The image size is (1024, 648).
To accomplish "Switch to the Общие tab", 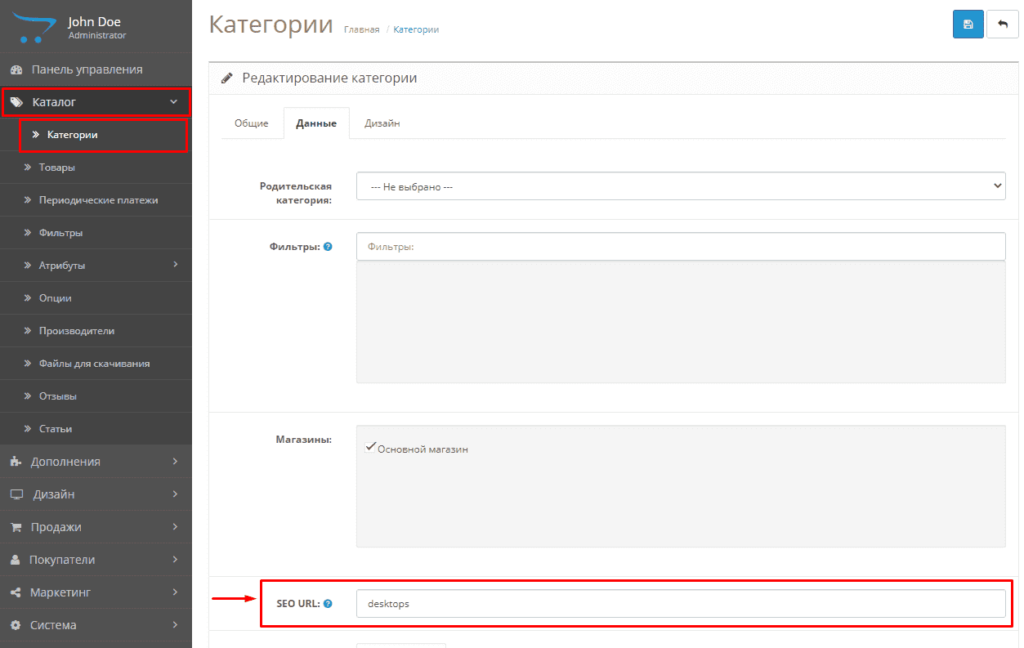I will tap(253, 123).
